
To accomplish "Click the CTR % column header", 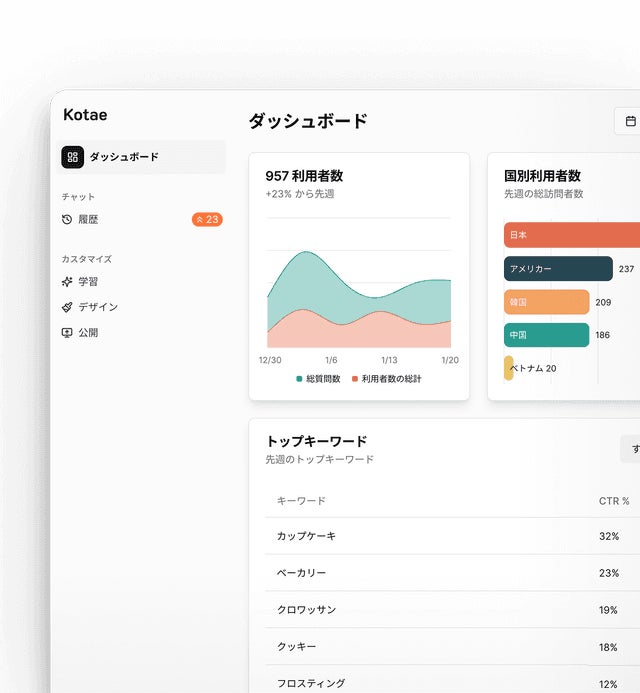I will (614, 501).
